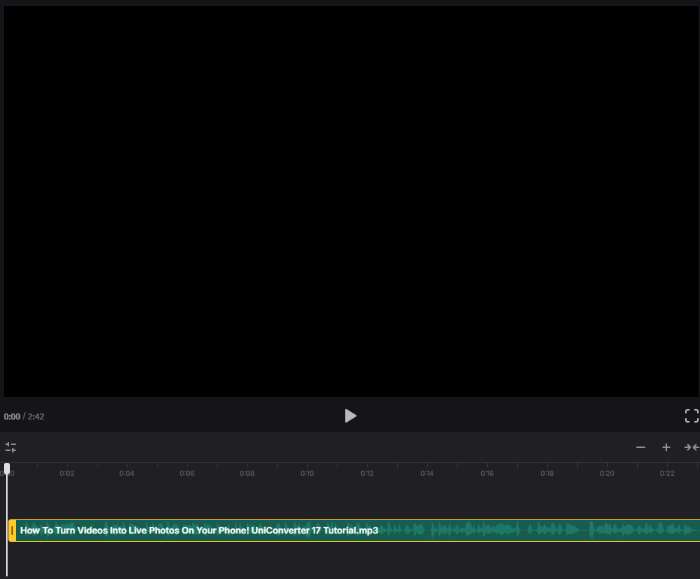
Task: Click the yellow trim handle on the clip
Action: pyautogui.click(x=12, y=531)
